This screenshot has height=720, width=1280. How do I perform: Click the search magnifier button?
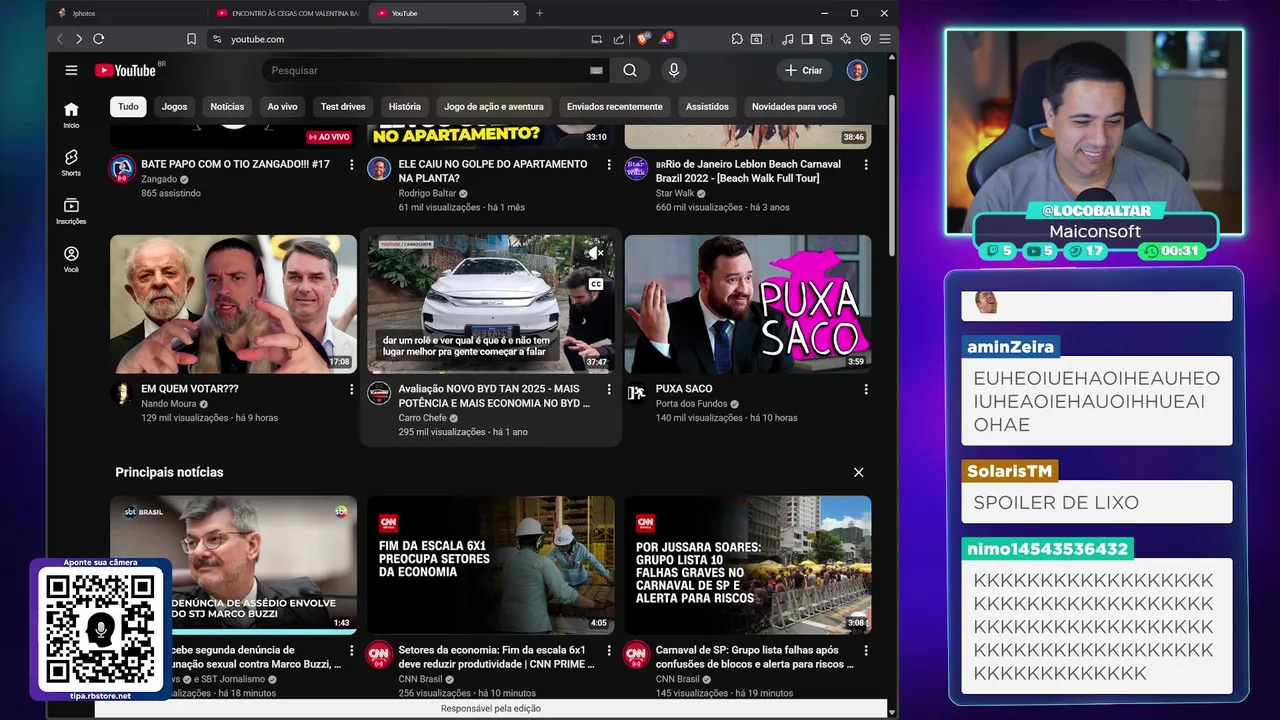click(630, 70)
